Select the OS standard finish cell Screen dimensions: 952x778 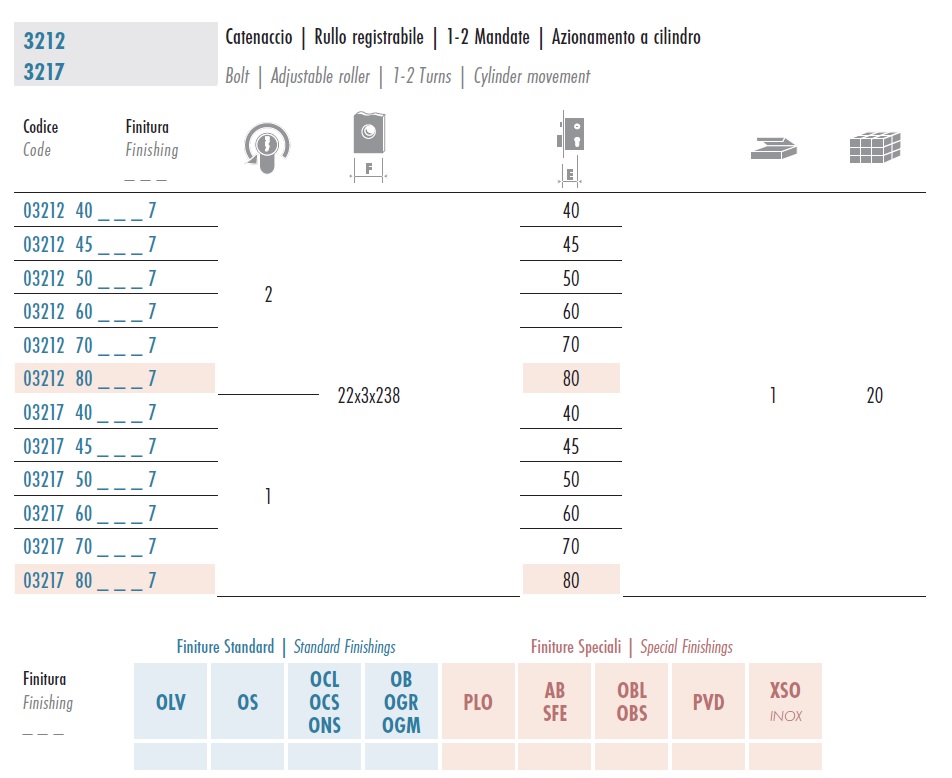248,701
